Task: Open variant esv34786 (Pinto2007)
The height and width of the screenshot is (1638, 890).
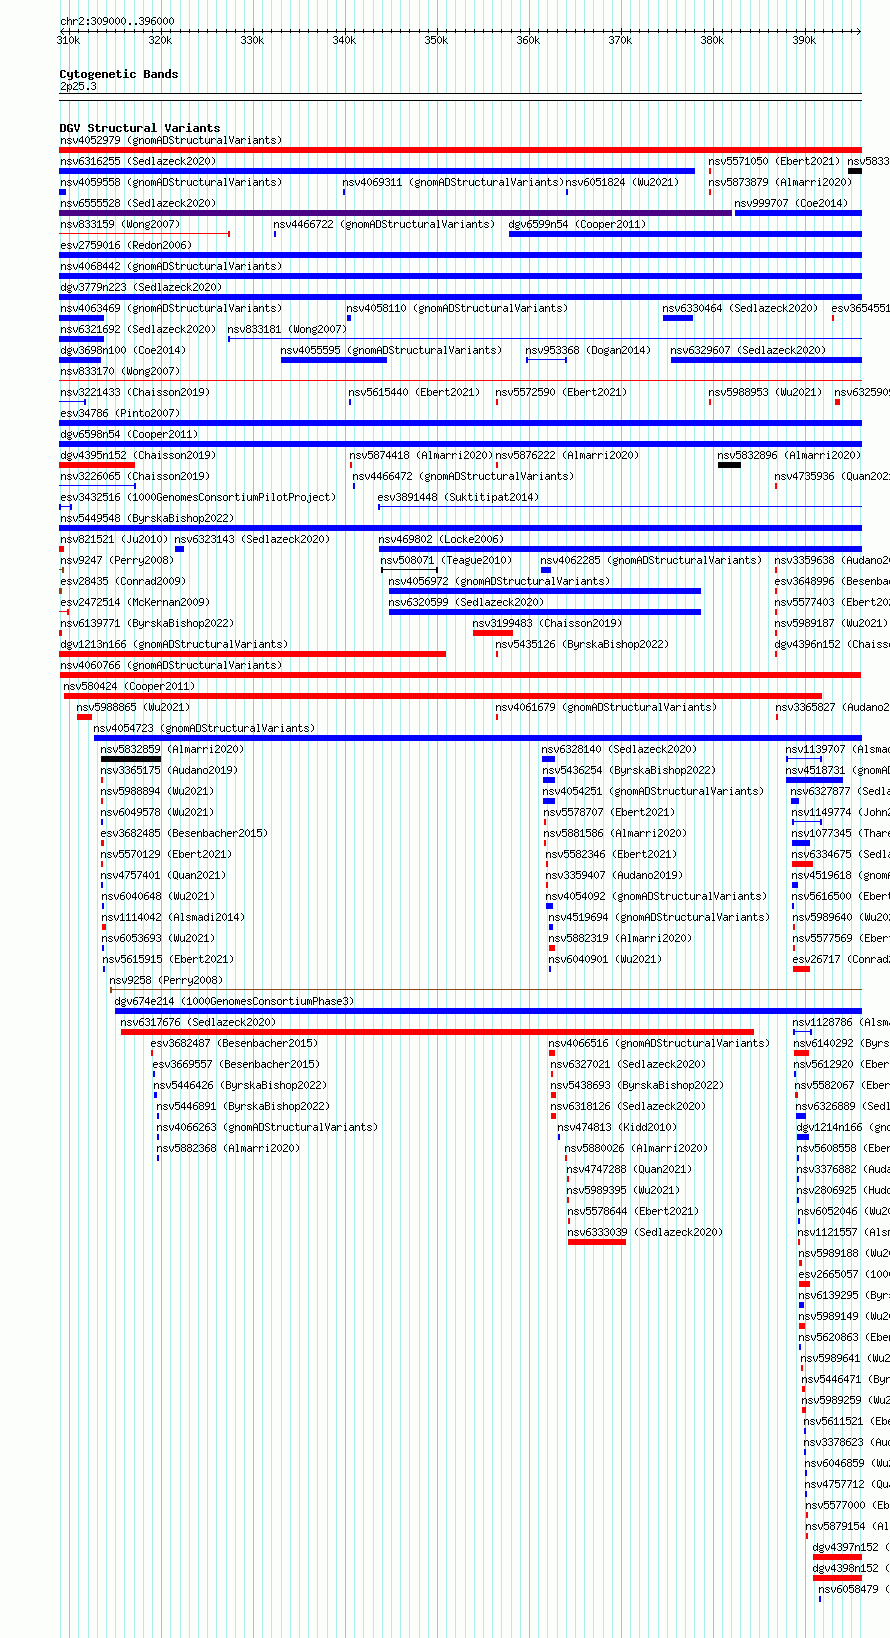Action: pos(120,413)
